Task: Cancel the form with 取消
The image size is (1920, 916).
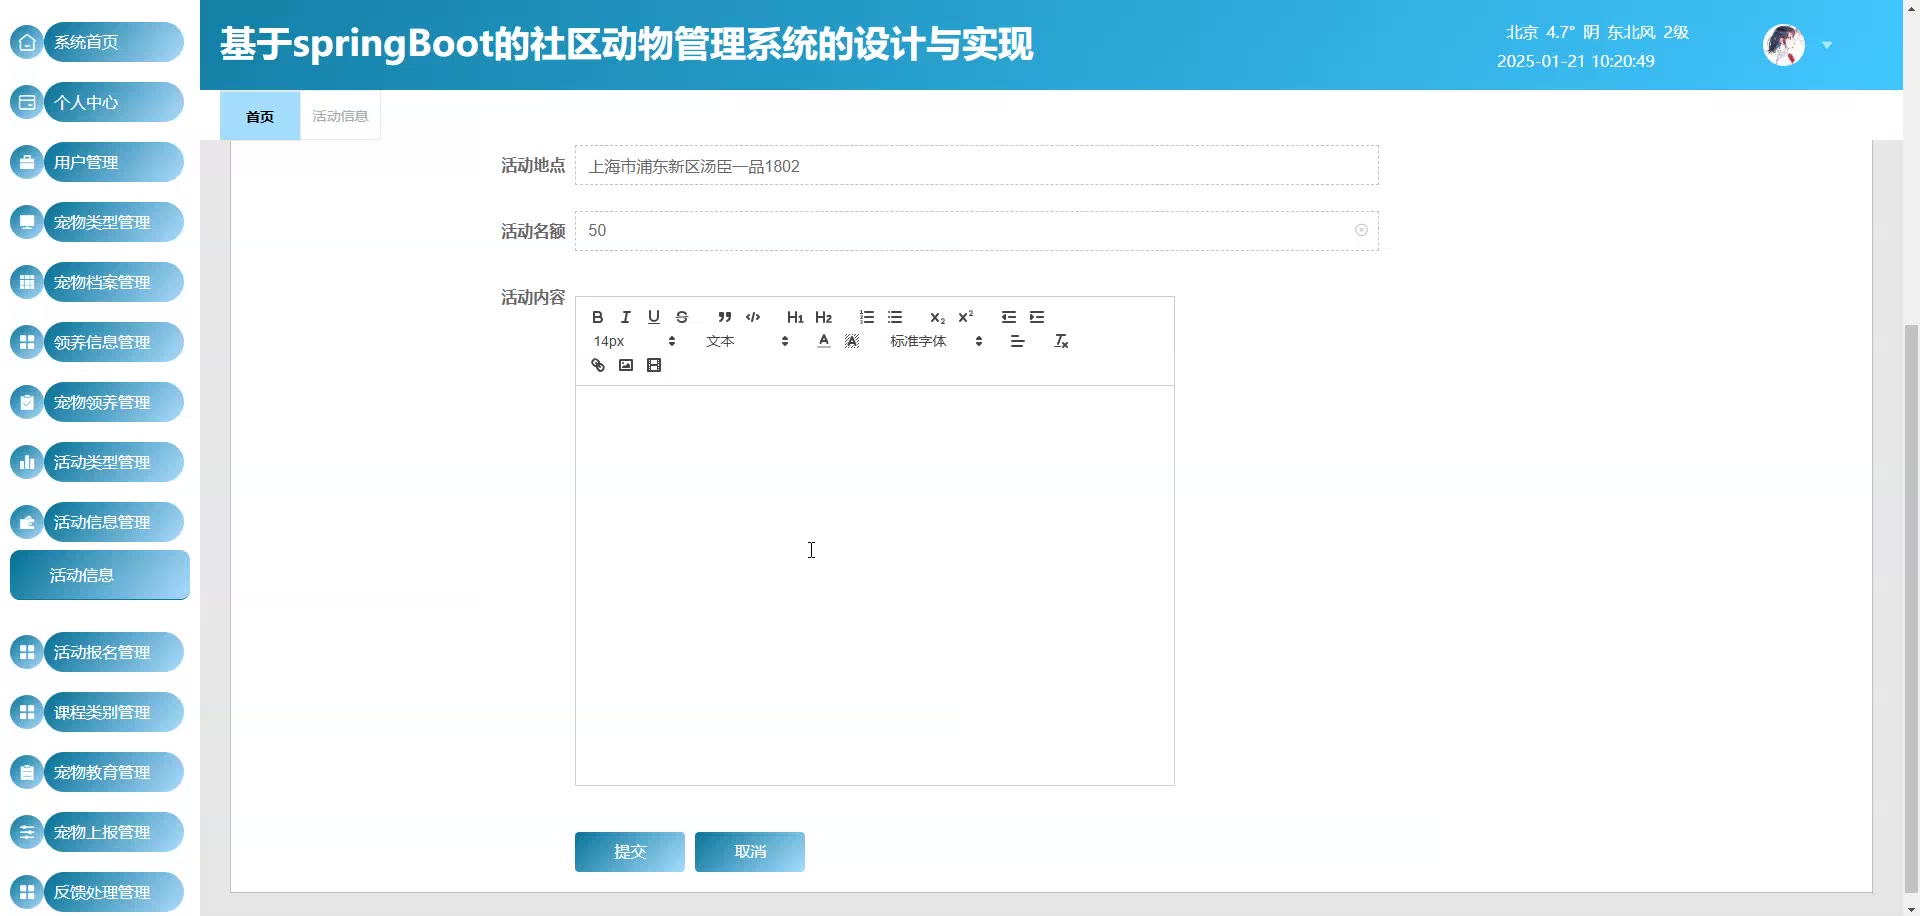Action: coord(750,852)
